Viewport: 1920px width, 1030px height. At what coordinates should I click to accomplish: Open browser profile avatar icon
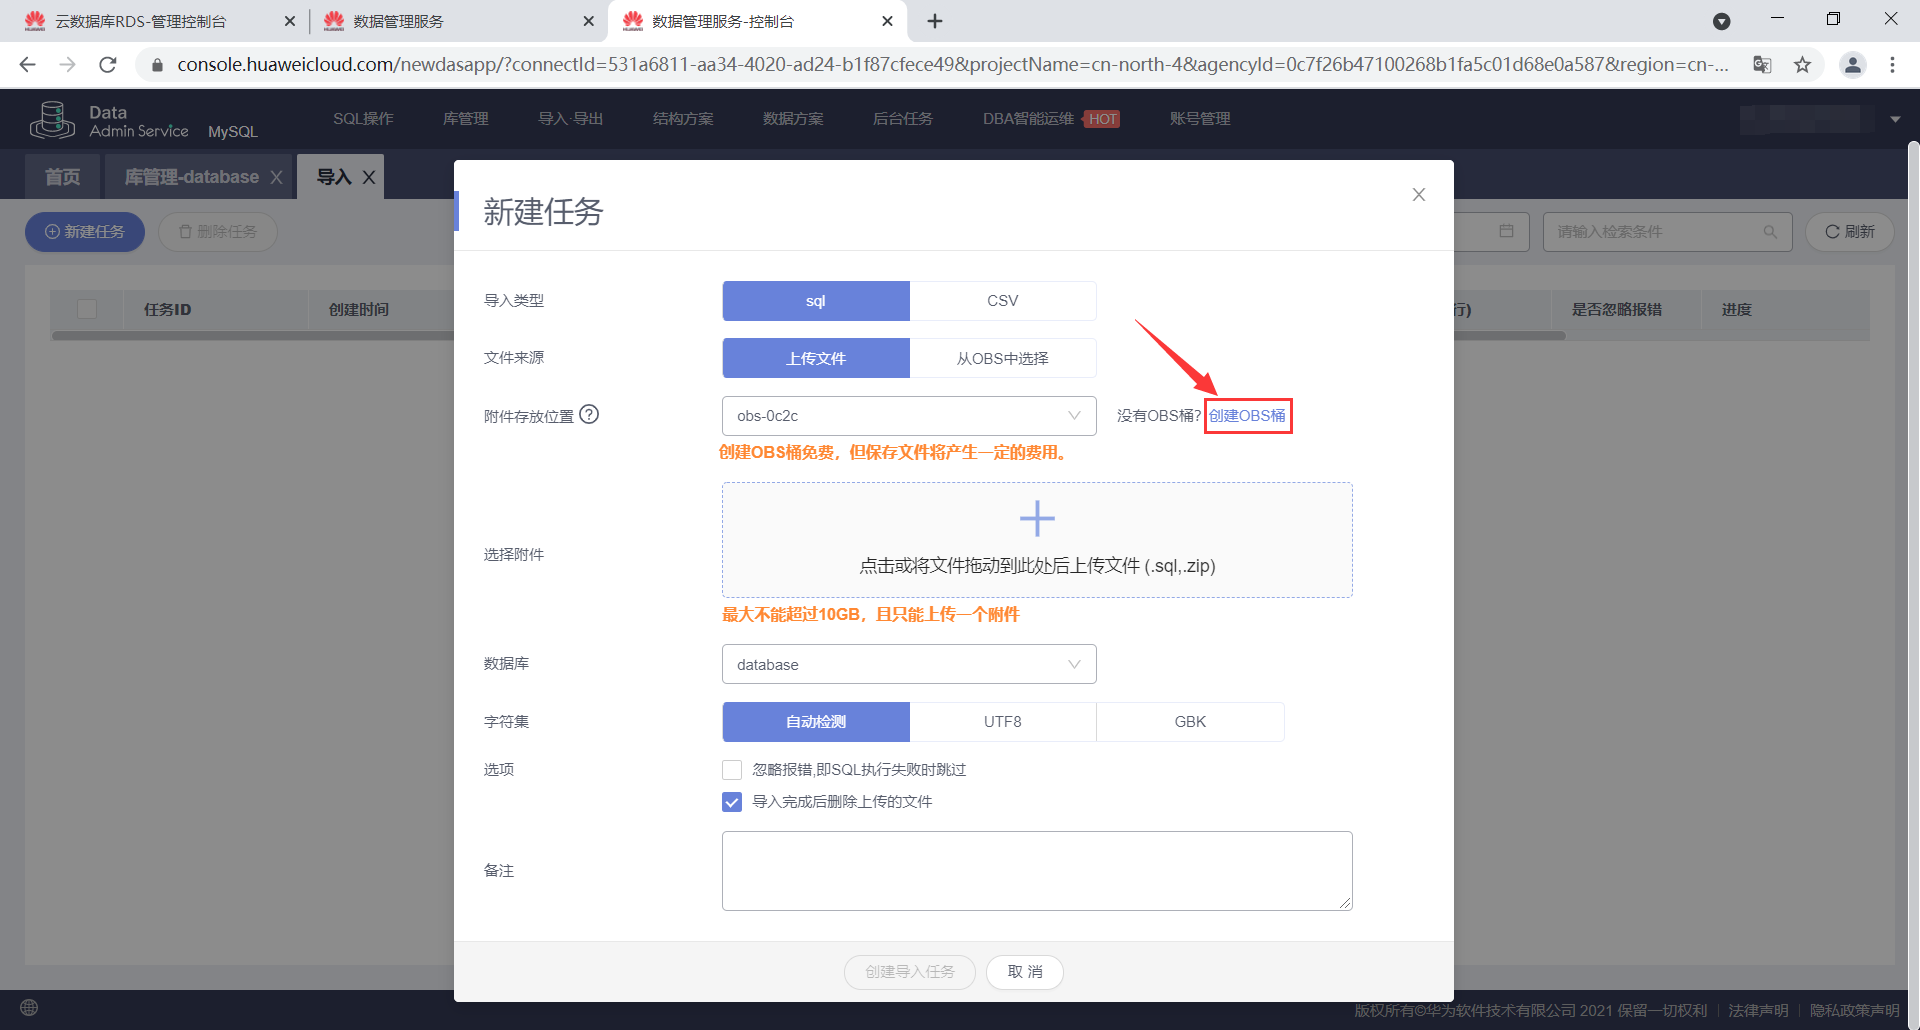click(1852, 65)
